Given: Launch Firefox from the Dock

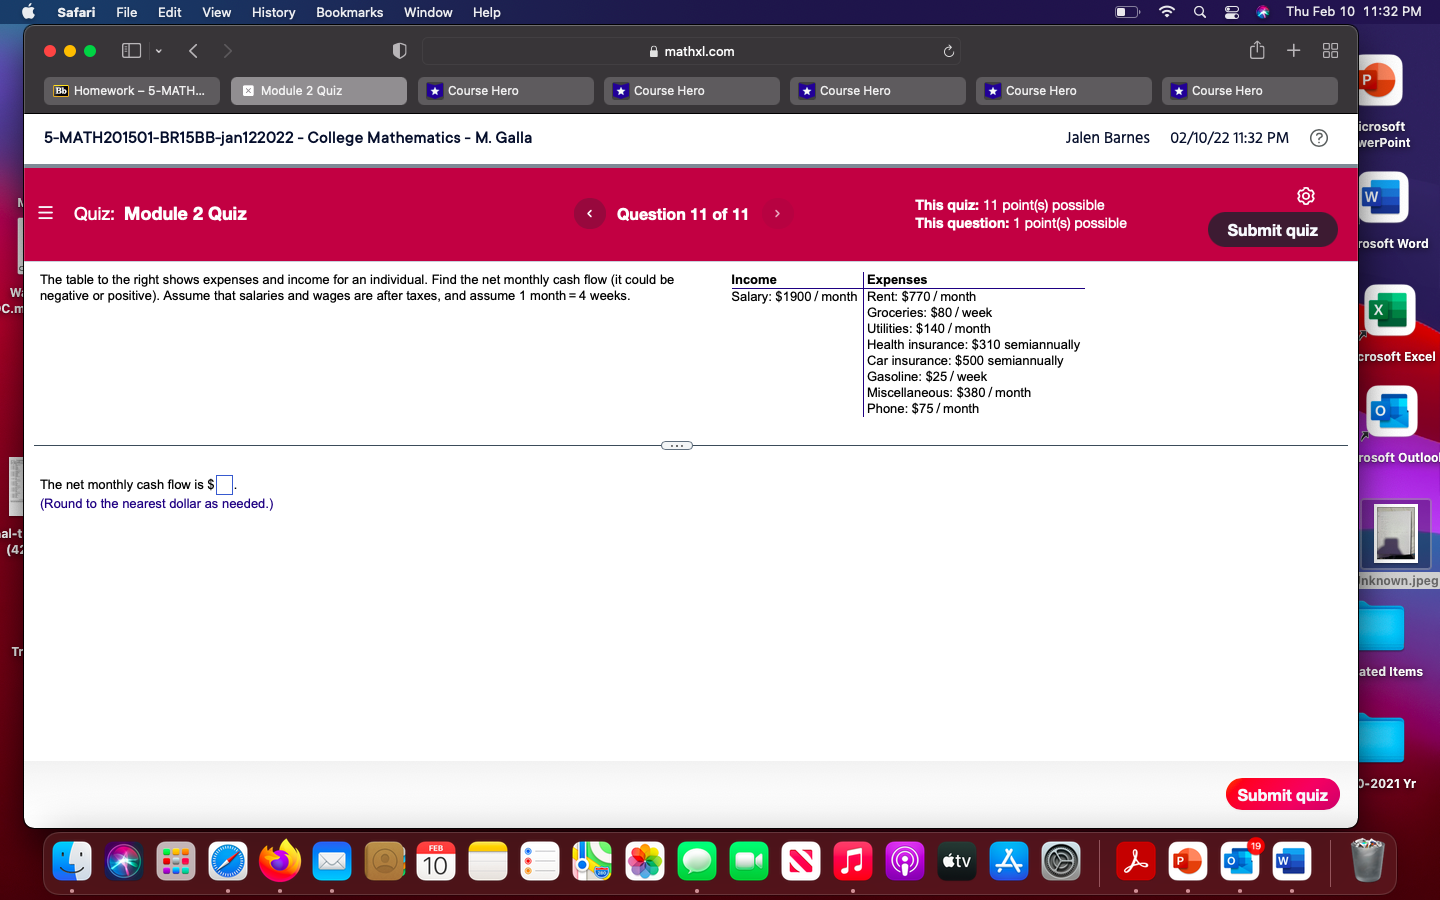Looking at the screenshot, I should [280, 861].
